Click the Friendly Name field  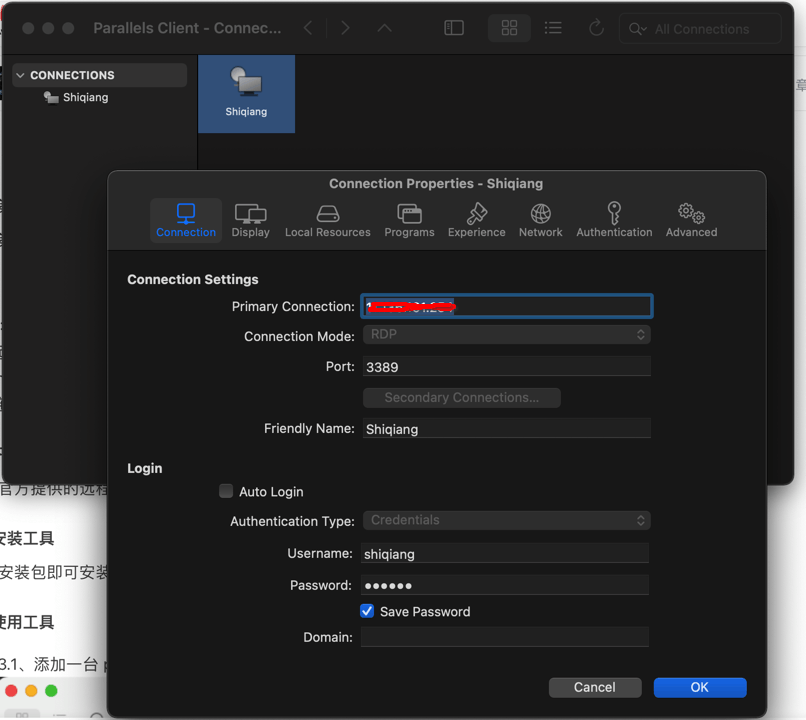(507, 428)
